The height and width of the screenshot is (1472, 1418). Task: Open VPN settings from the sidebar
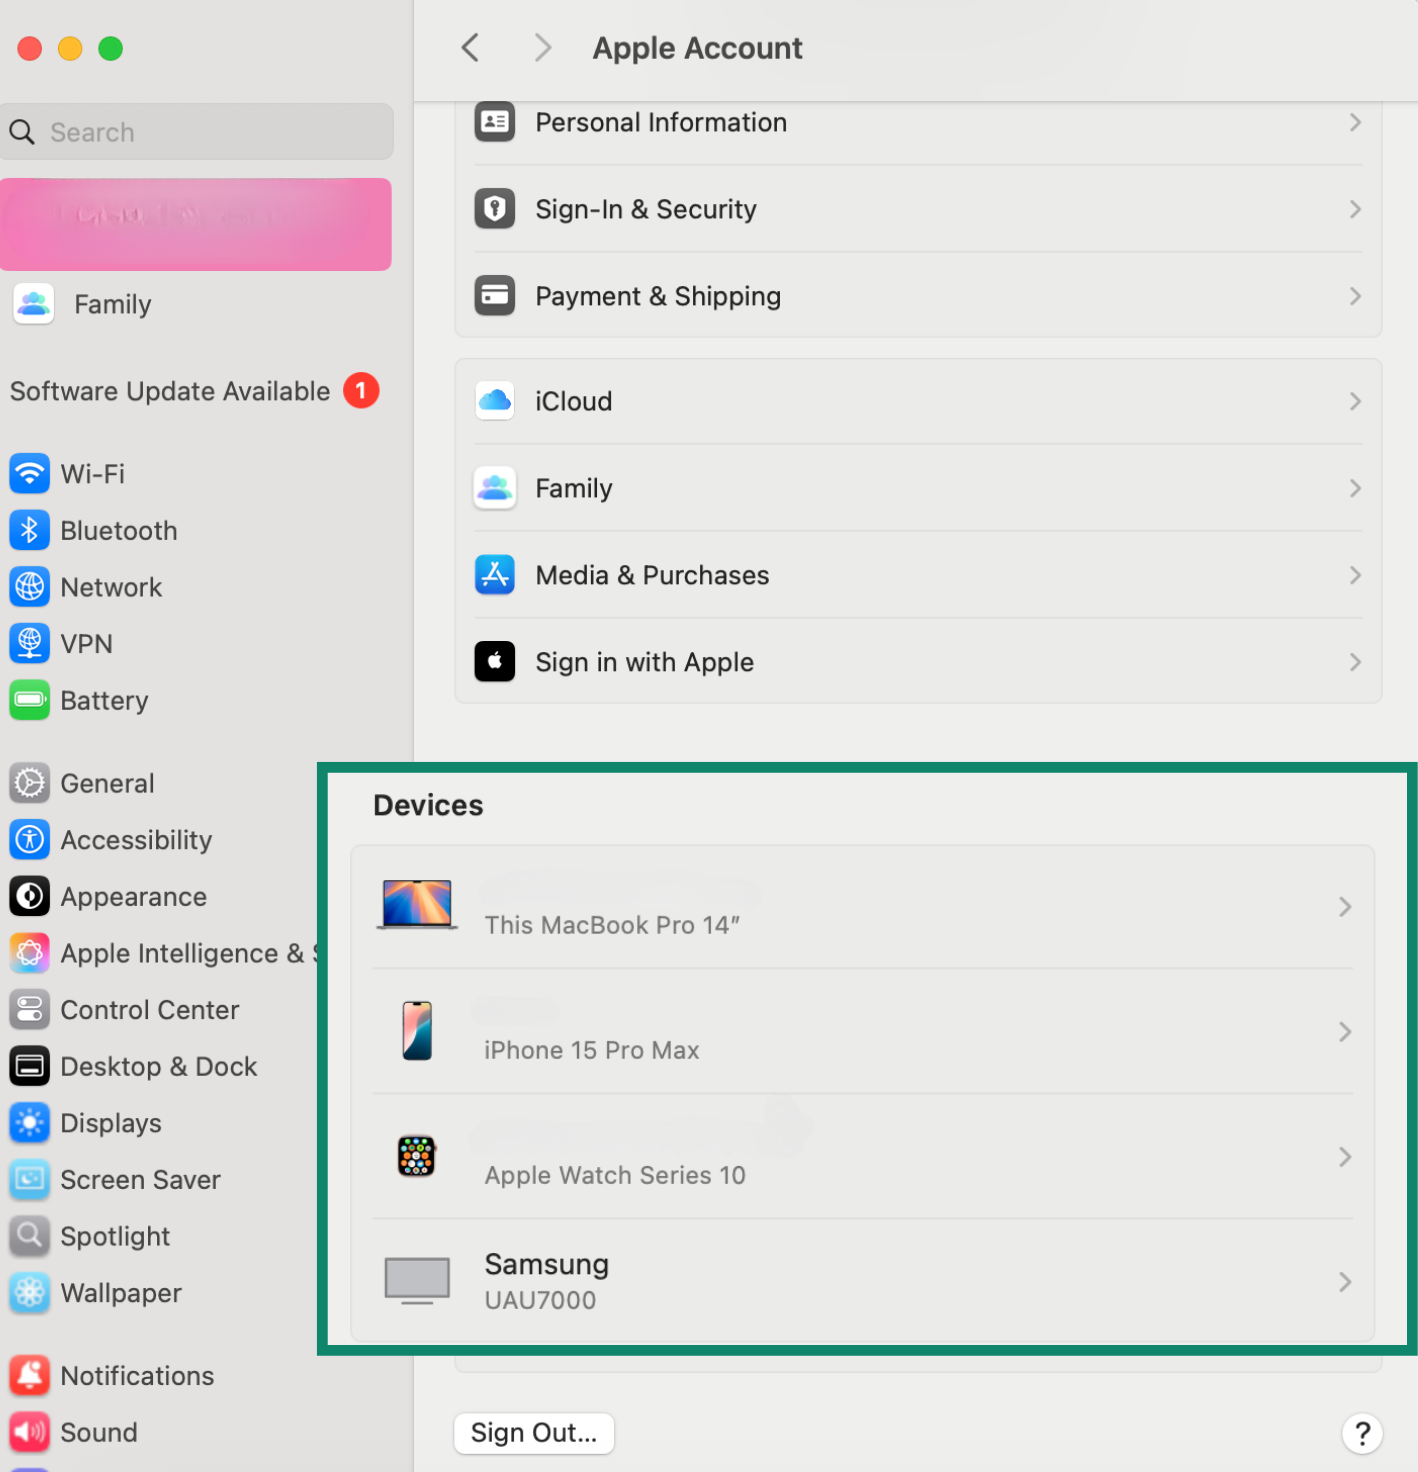[87, 643]
